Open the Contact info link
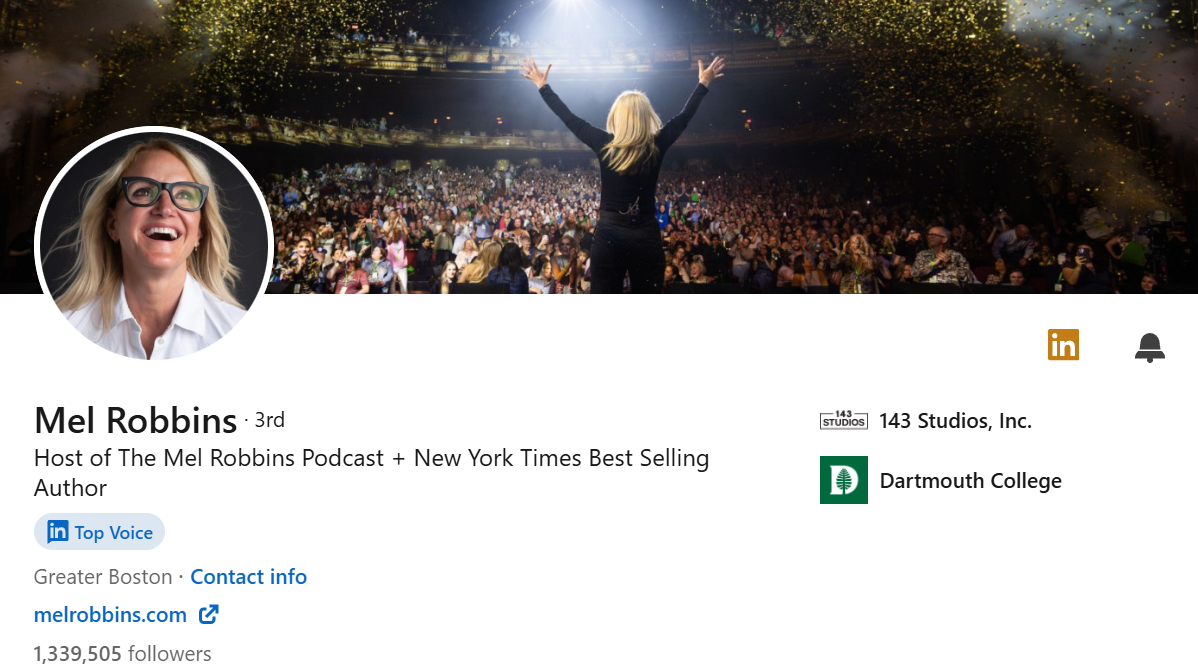The width and height of the screenshot is (1198, 672). click(x=248, y=577)
